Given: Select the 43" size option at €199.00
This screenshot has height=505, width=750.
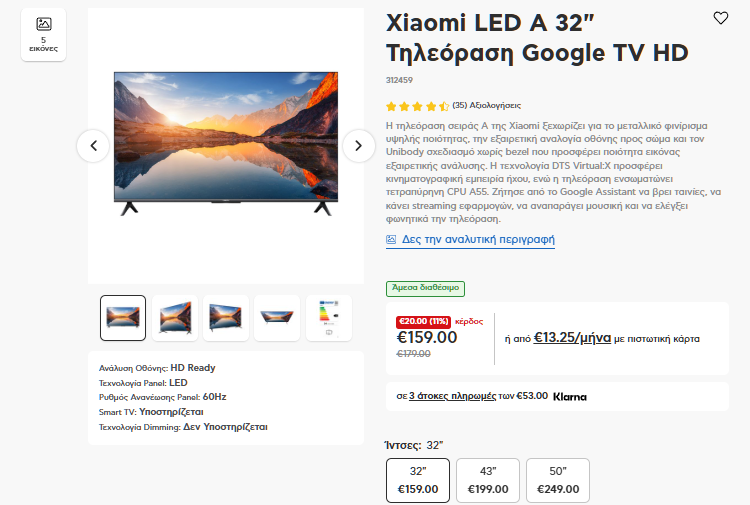Looking at the screenshot, I should 488,480.
